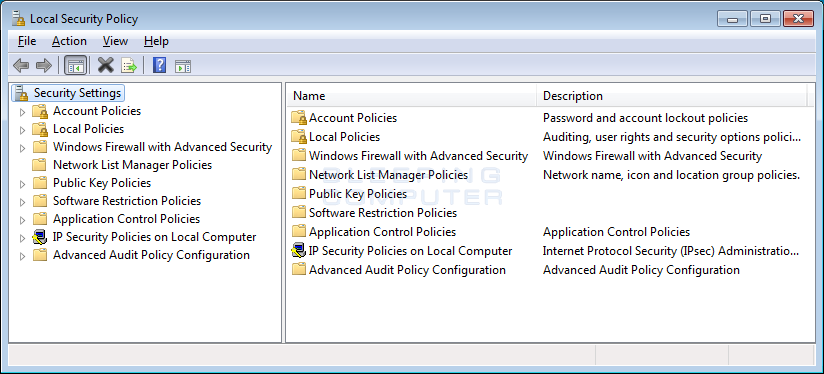The image size is (824, 374).
Task: Toggle Show/Hide Action Pane toolbar icon
Action: (182, 66)
